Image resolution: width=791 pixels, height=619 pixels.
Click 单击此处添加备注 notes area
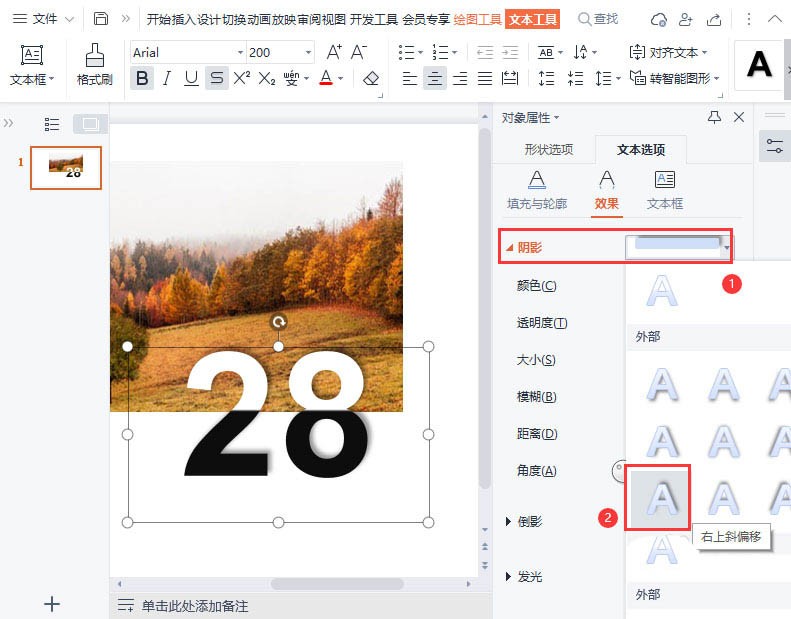click(x=195, y=606)
